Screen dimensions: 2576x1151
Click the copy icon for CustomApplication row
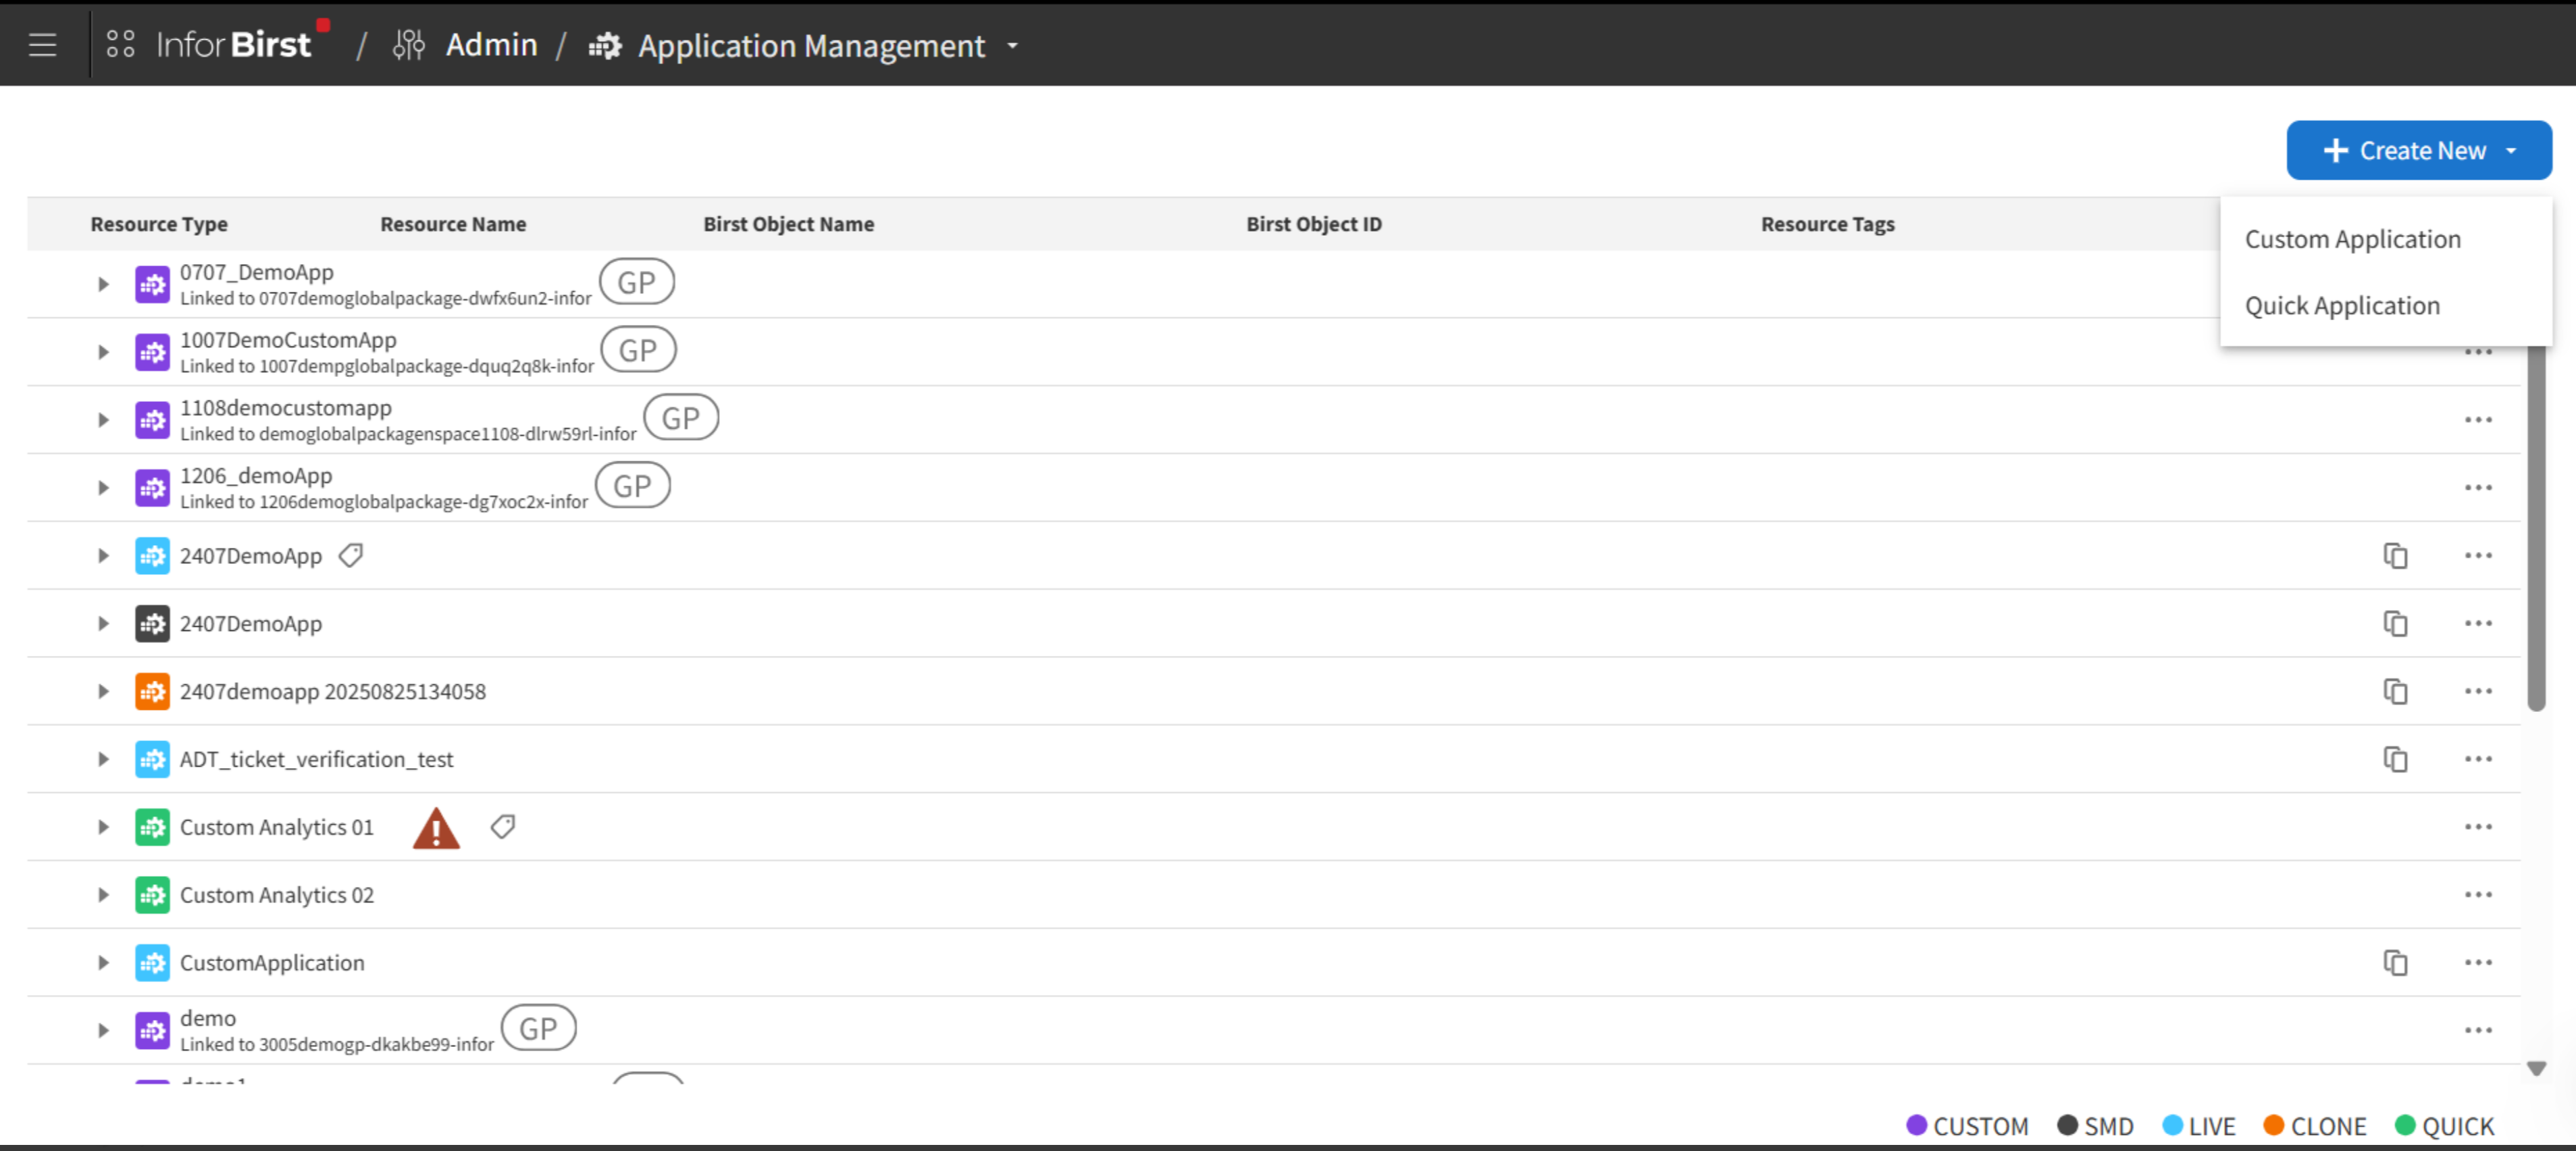2395,962
